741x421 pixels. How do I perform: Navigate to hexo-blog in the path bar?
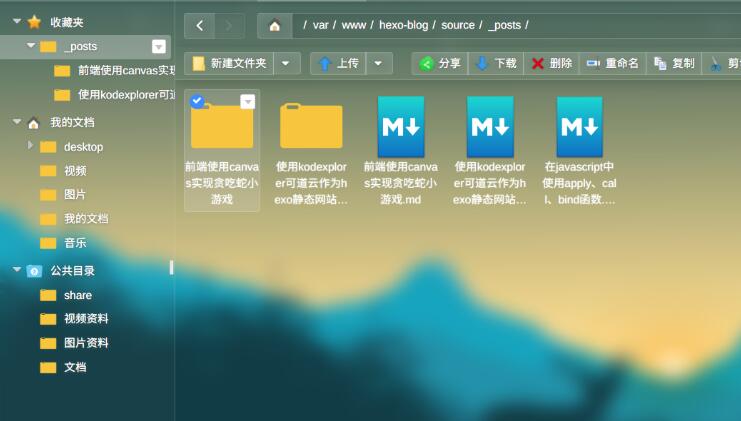(x=404, y=26)
